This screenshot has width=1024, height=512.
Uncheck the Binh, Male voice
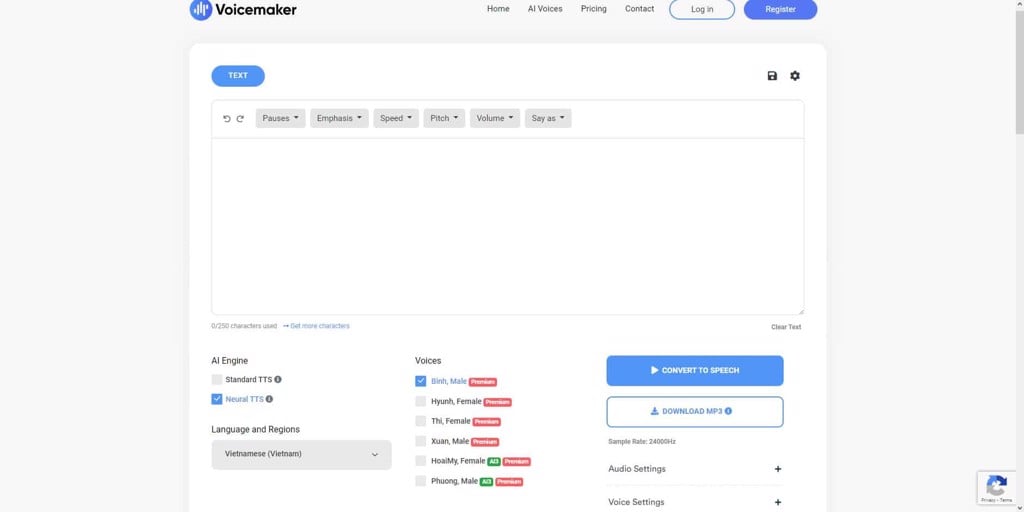(x=421, y=381)
